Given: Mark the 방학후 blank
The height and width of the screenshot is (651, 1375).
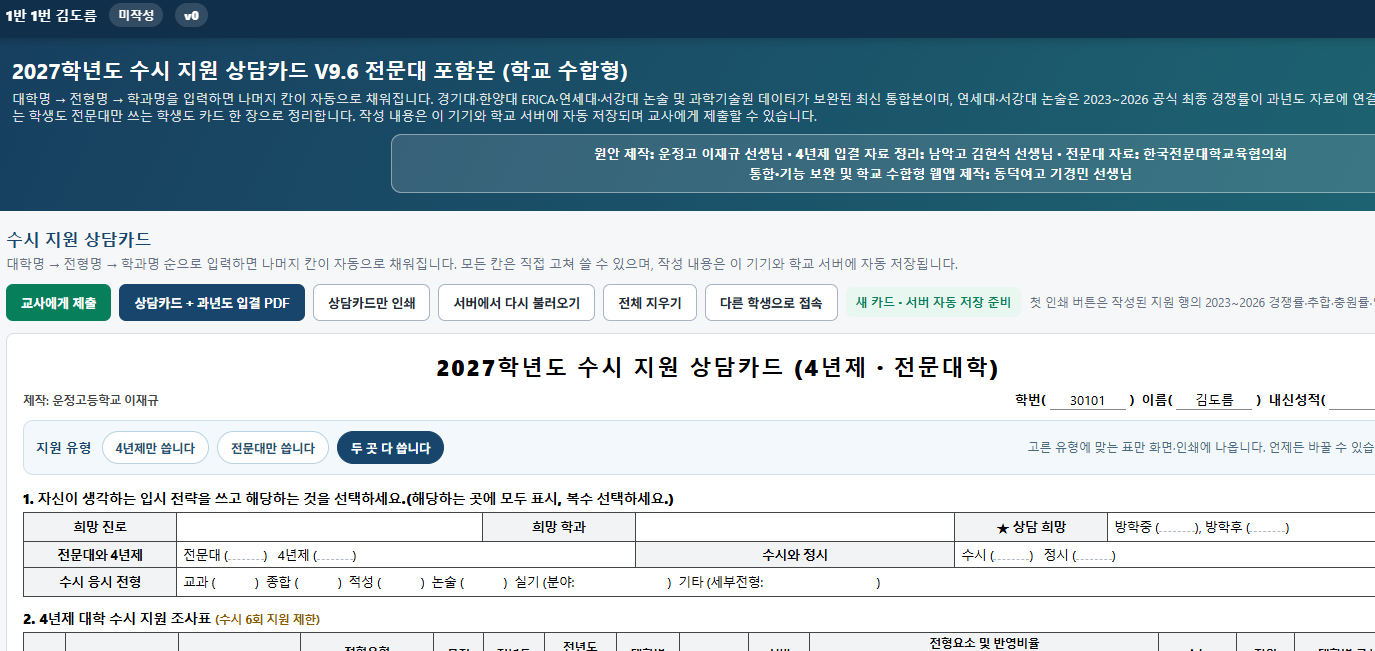Looking at the screenshot, I should click(1268, 528).
